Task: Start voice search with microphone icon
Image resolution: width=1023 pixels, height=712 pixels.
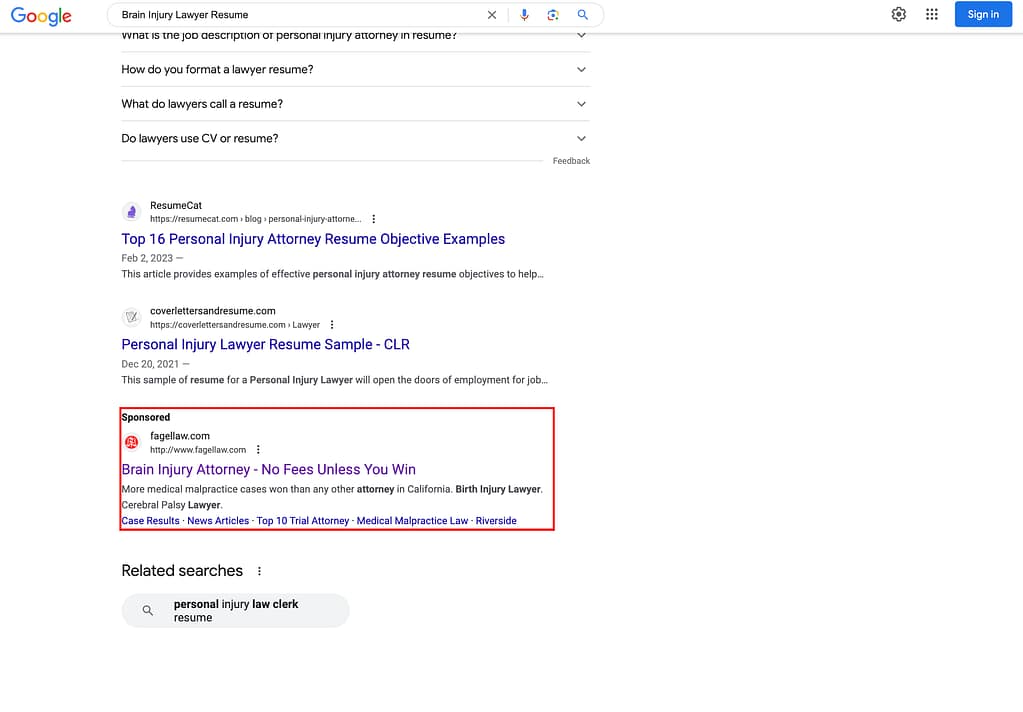Action: (x=524, y=15)
